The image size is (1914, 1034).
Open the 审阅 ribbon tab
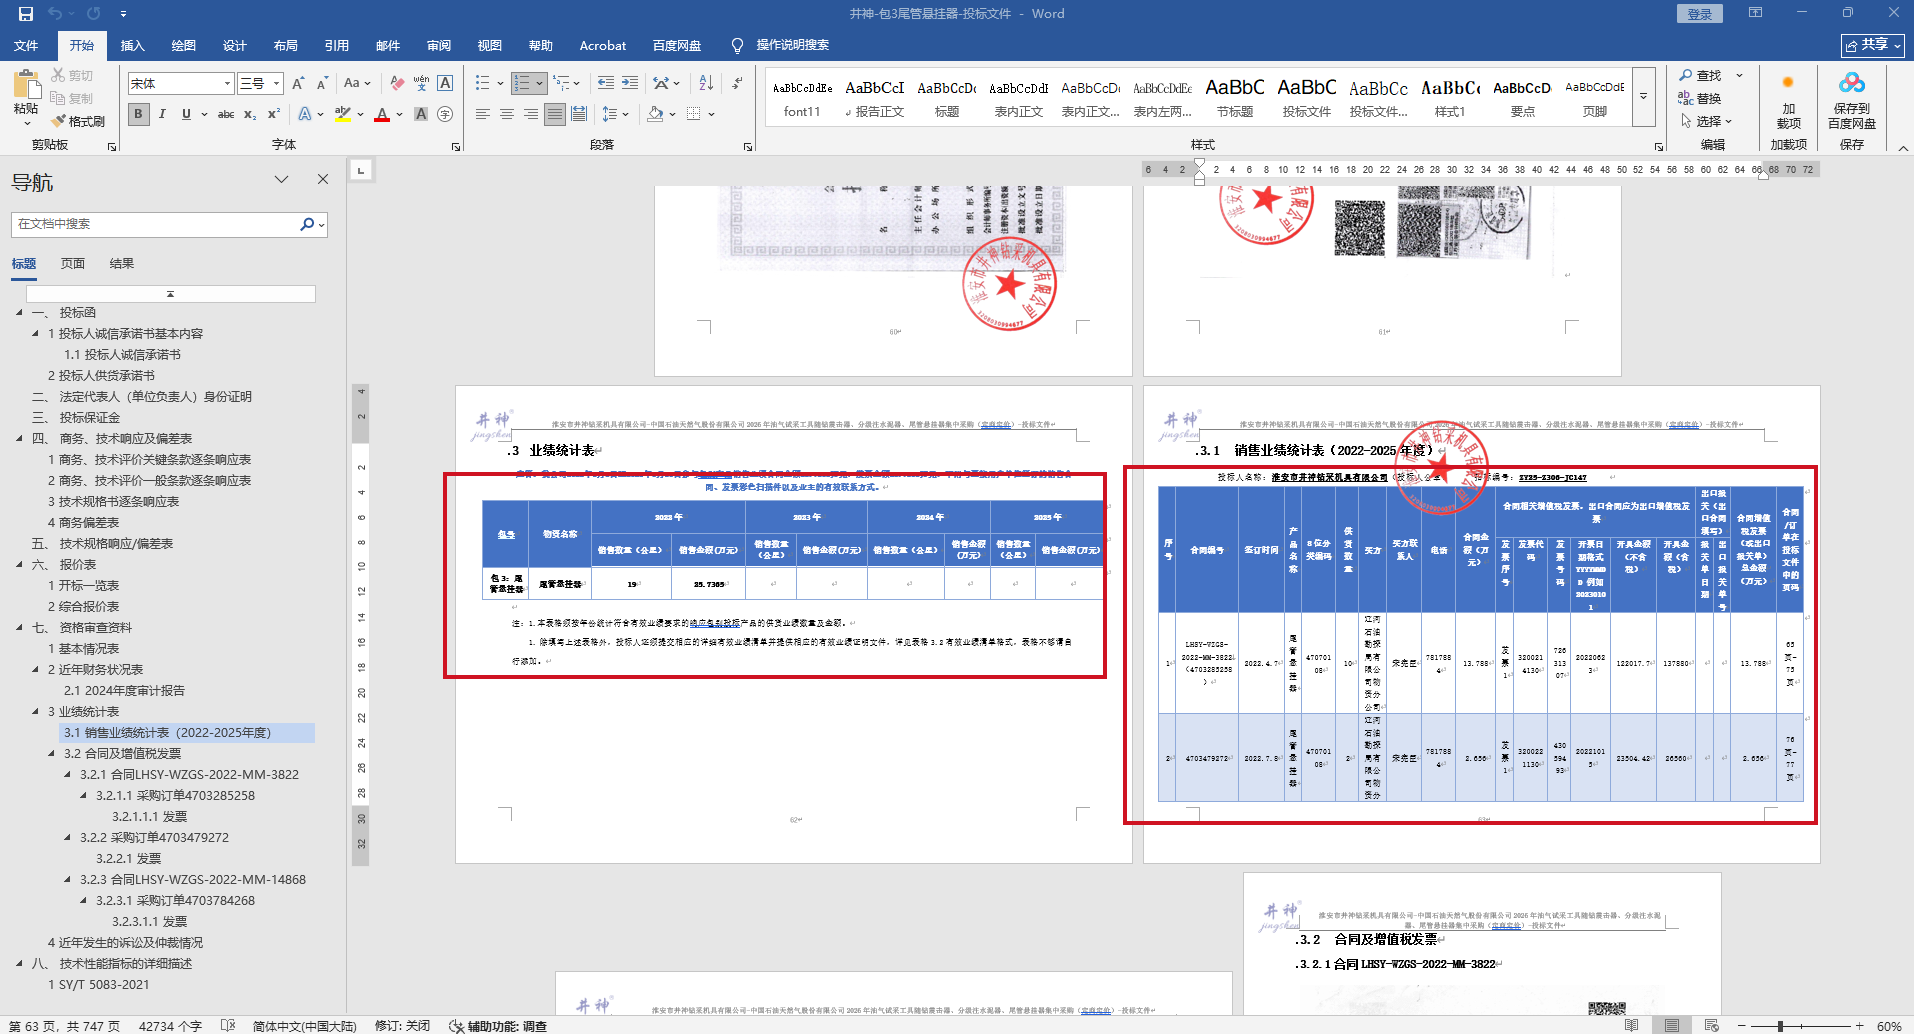439,46
